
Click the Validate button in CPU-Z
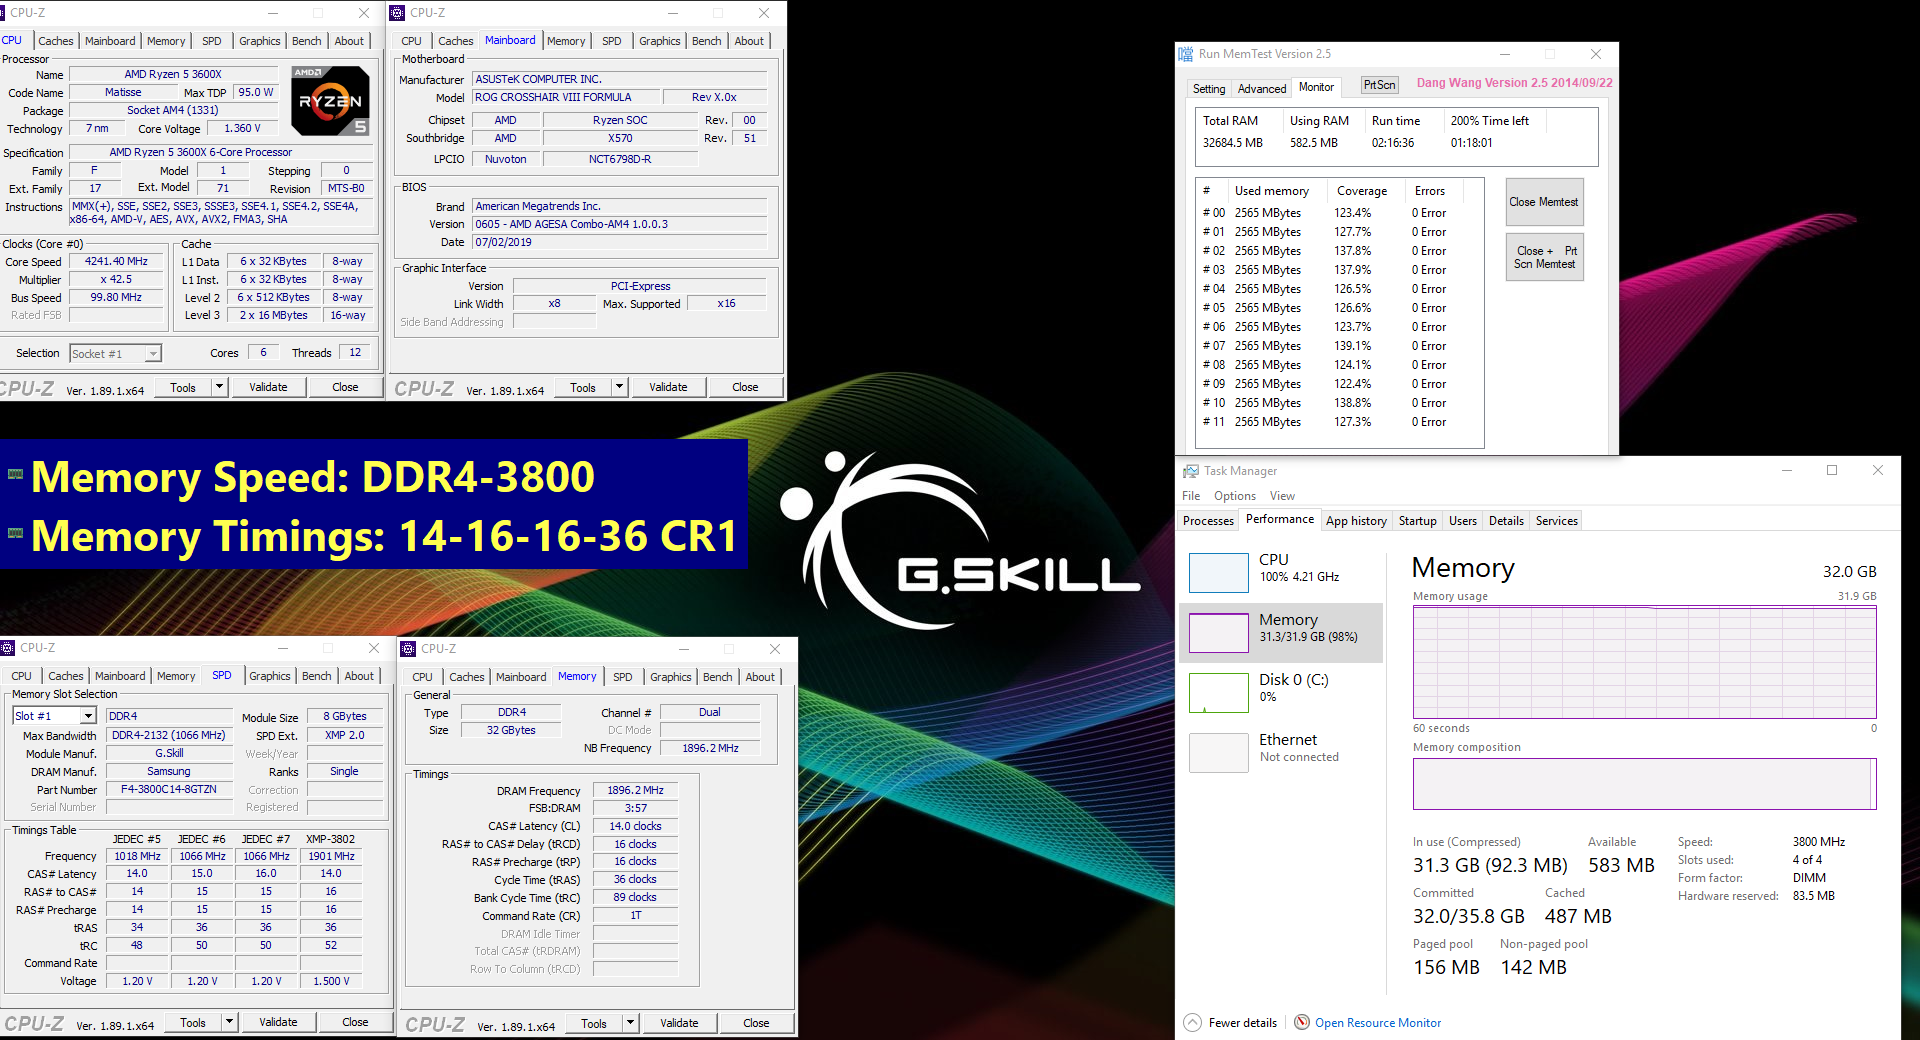[x=268, y=387]
